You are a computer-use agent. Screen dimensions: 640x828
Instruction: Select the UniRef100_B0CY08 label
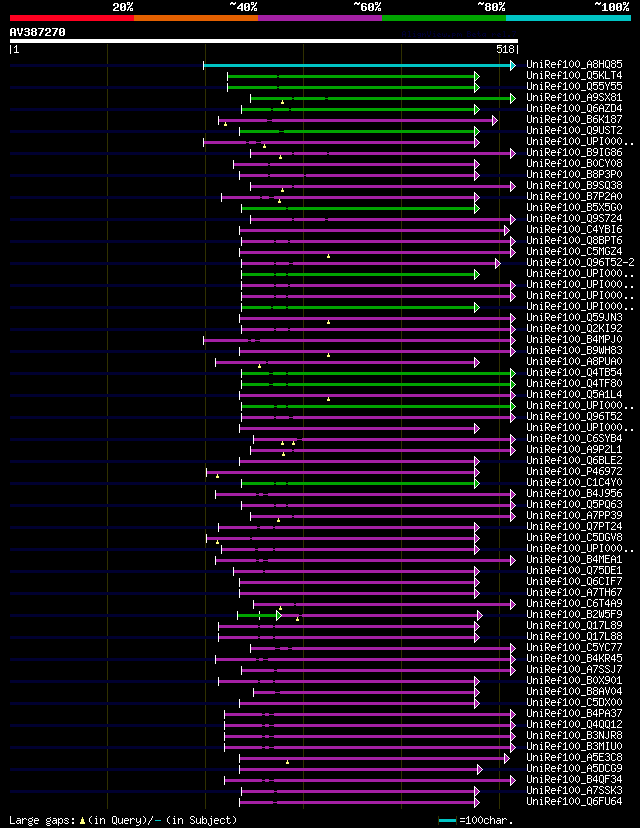click(x=575, y=163)
